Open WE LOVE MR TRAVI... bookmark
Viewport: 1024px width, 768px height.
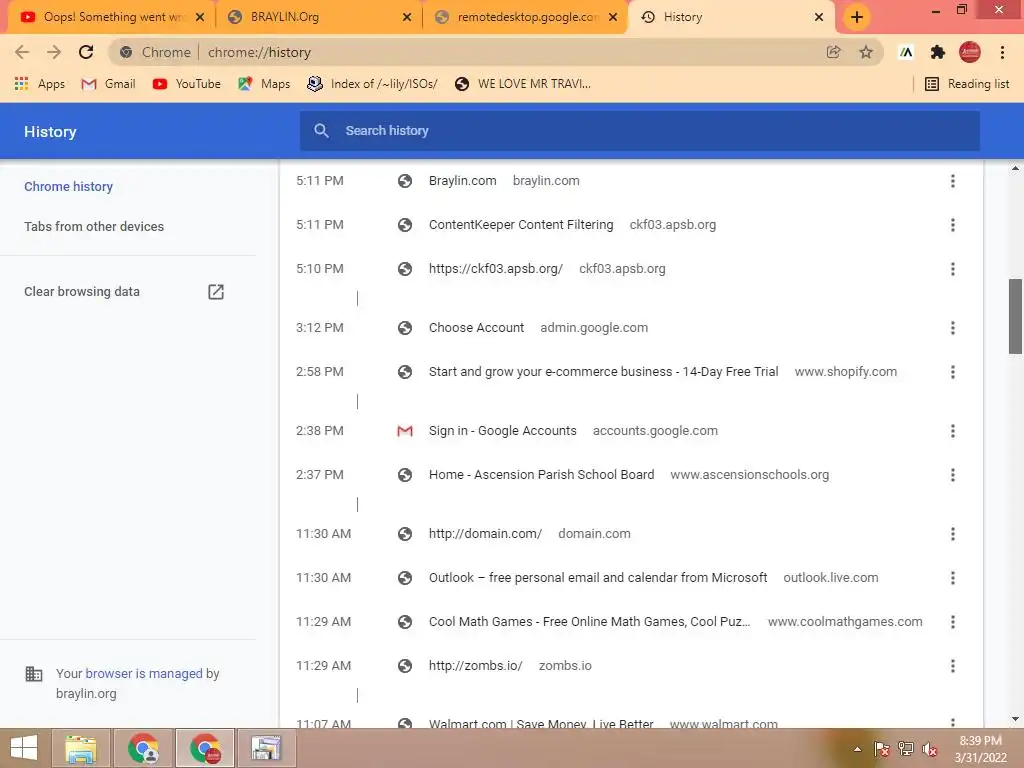[522, 84]
